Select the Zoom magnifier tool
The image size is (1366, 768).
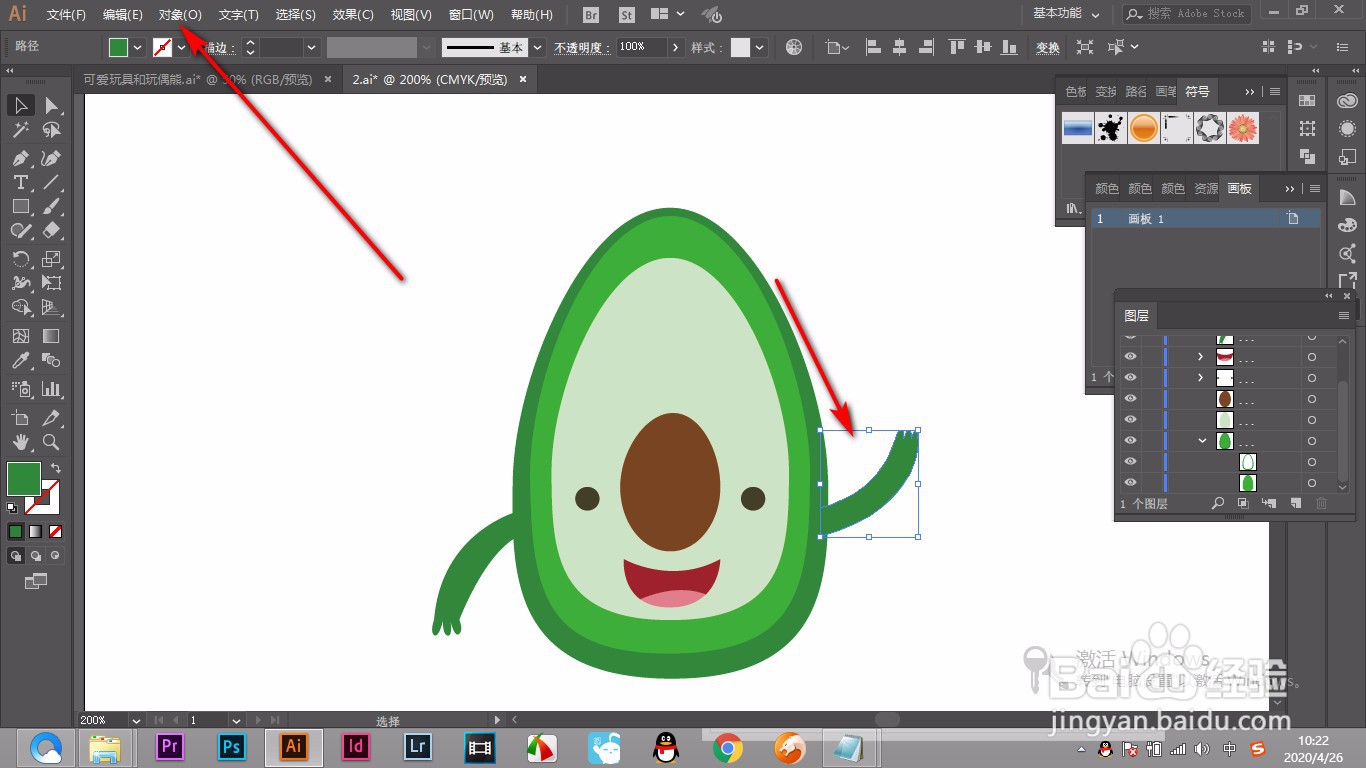(x=51, y=442)
